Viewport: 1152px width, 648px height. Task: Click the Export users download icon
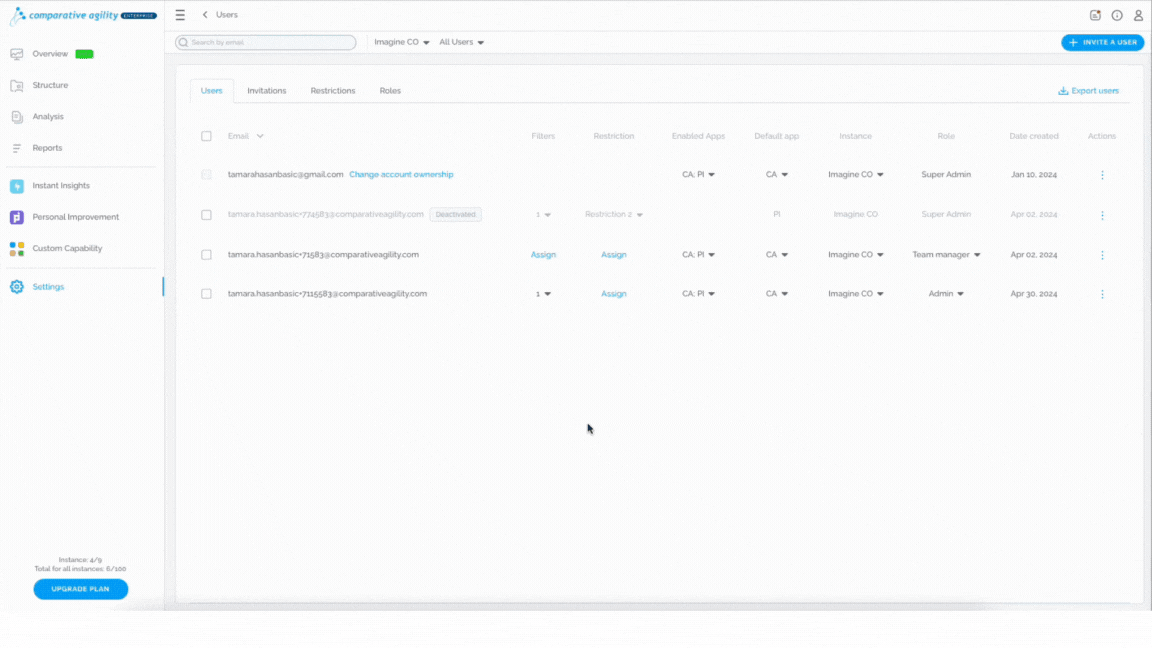click(x=1063, y=91)
